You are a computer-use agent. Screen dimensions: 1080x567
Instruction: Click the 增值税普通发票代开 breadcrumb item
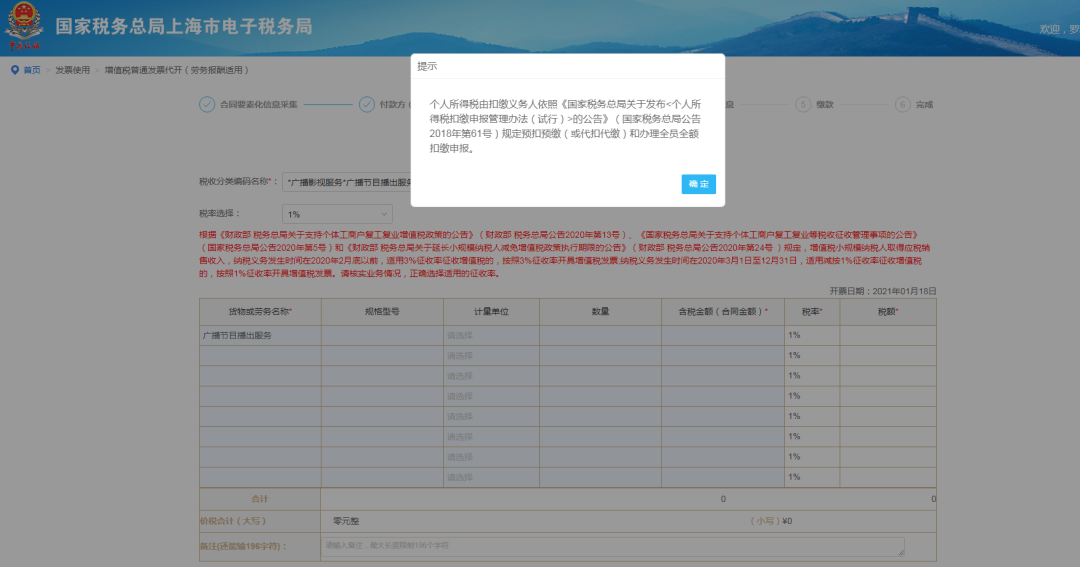tap(176, 70)
